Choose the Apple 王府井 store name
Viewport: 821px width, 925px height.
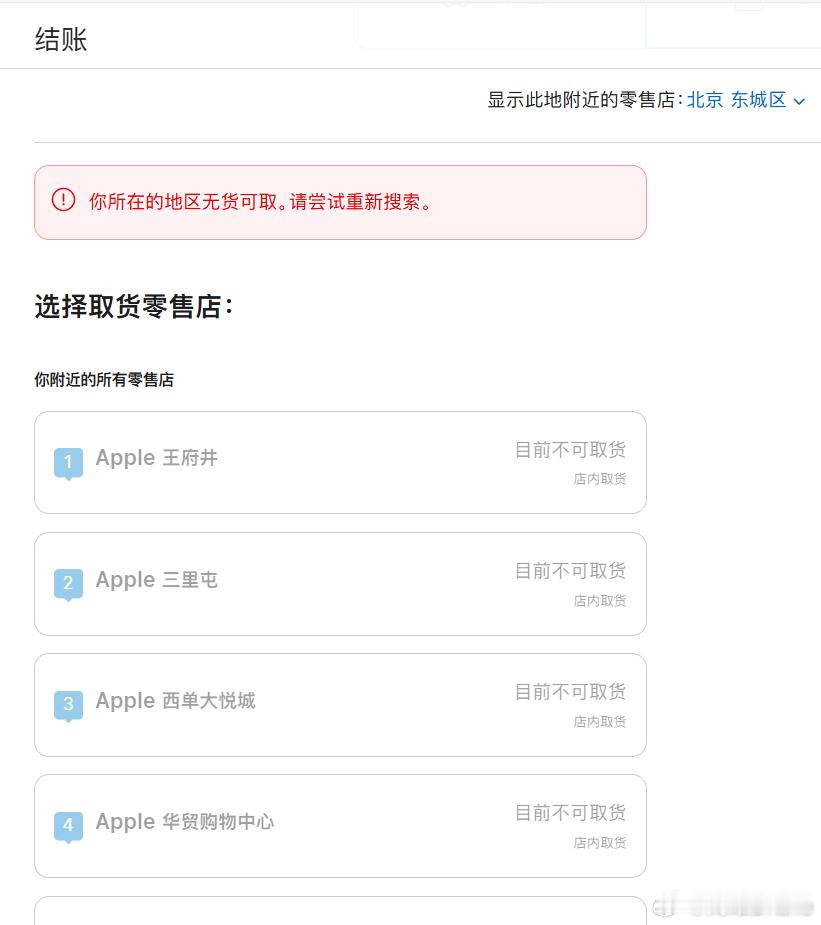tap(156, 458)
